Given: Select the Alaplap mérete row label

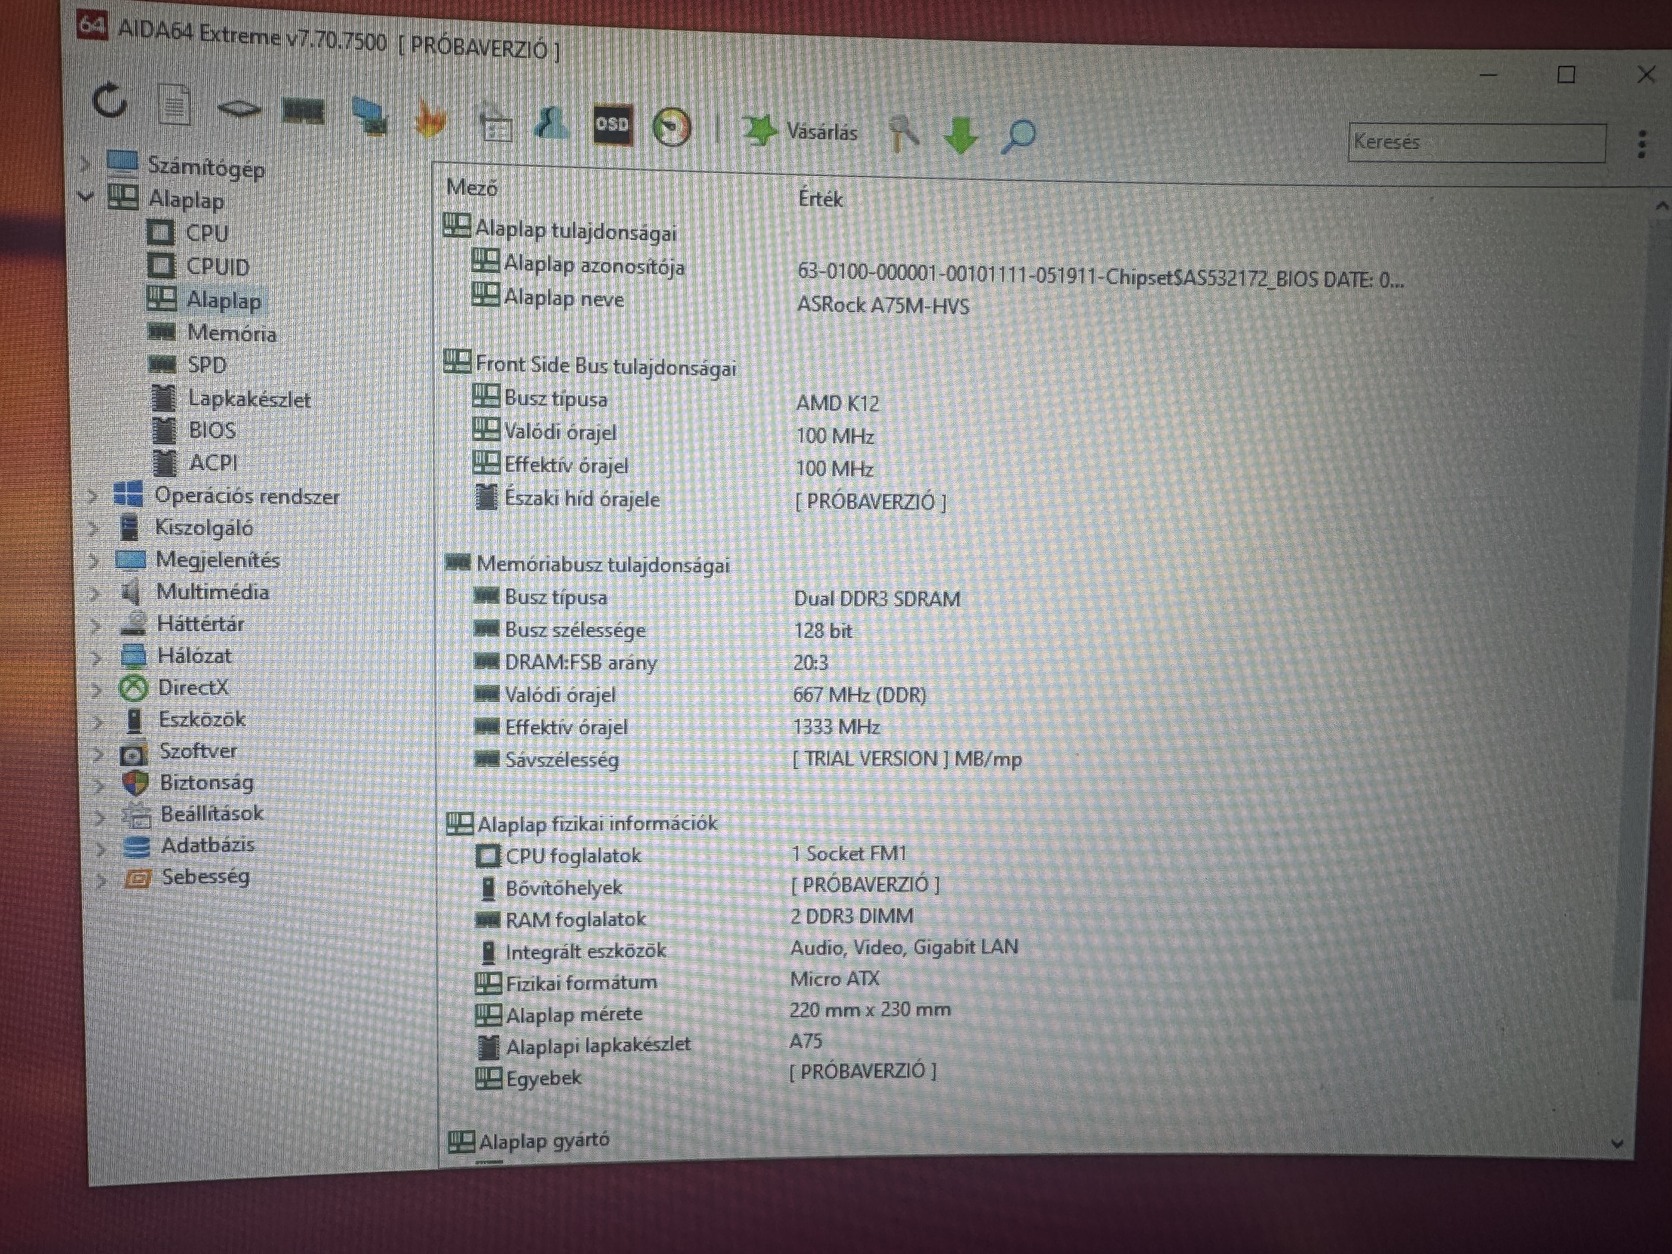Looking at the screenshot, I should coord(574,1014).
